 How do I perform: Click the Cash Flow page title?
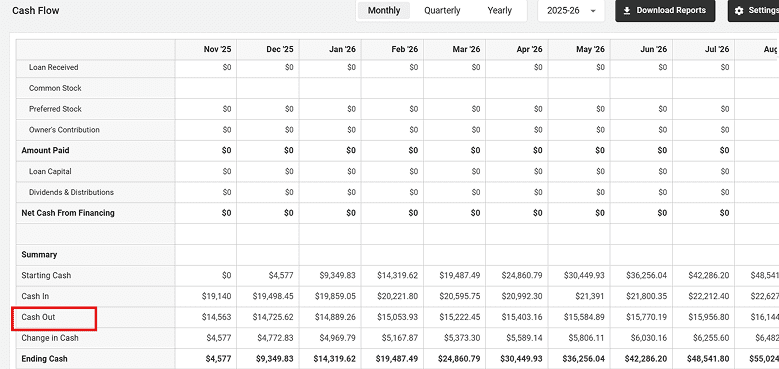pyautogui.click(x=36, y=10)
